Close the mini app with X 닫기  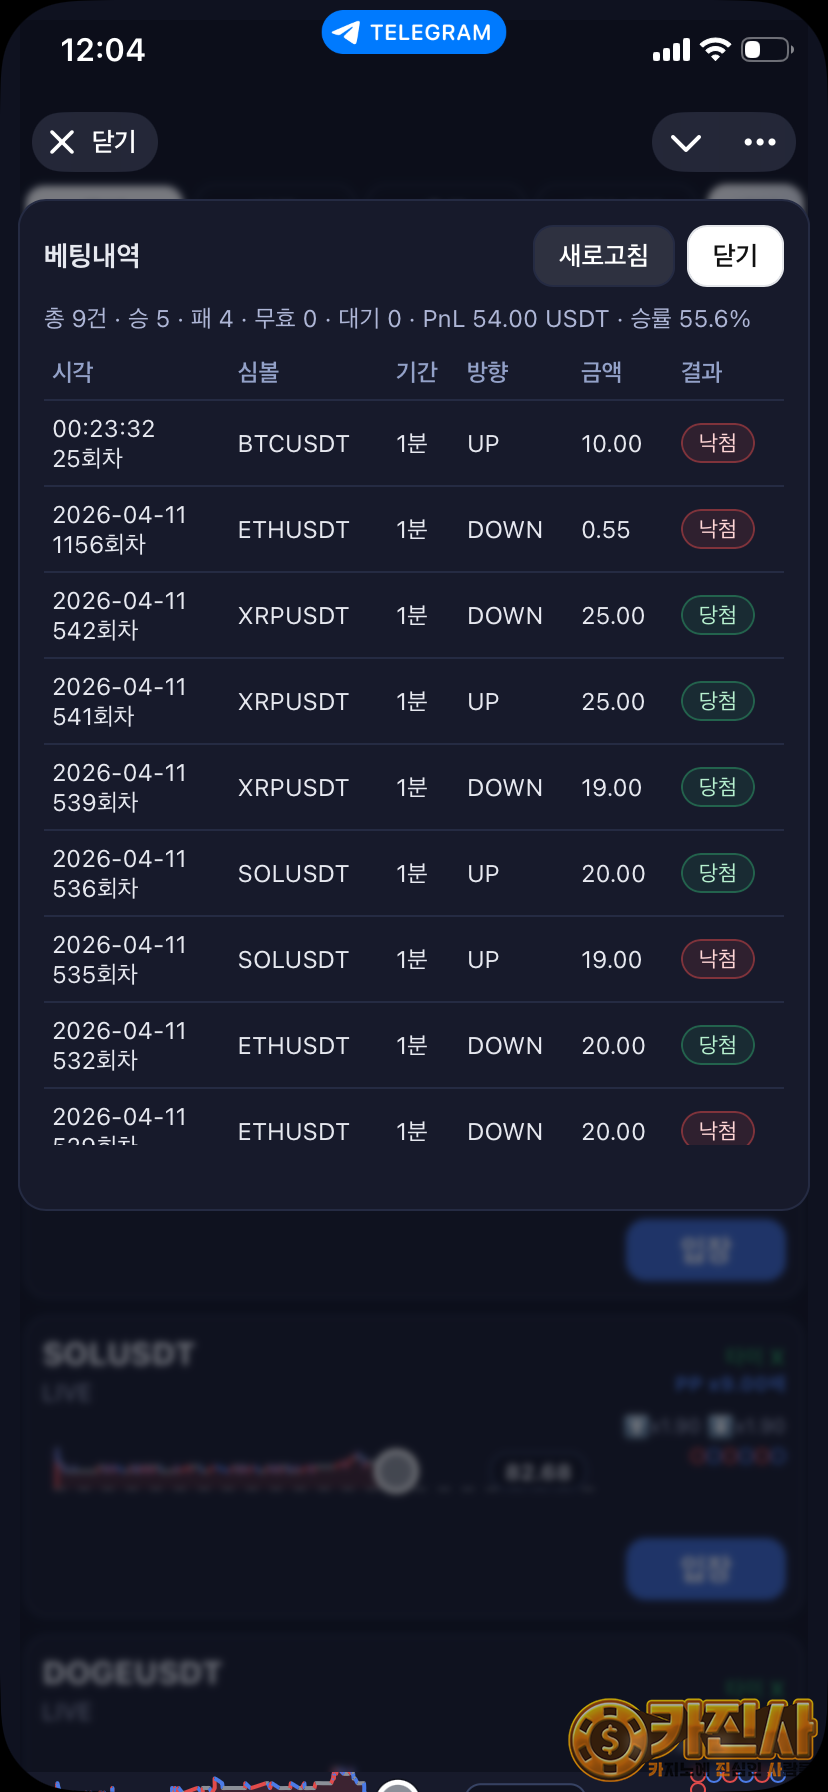95,142
